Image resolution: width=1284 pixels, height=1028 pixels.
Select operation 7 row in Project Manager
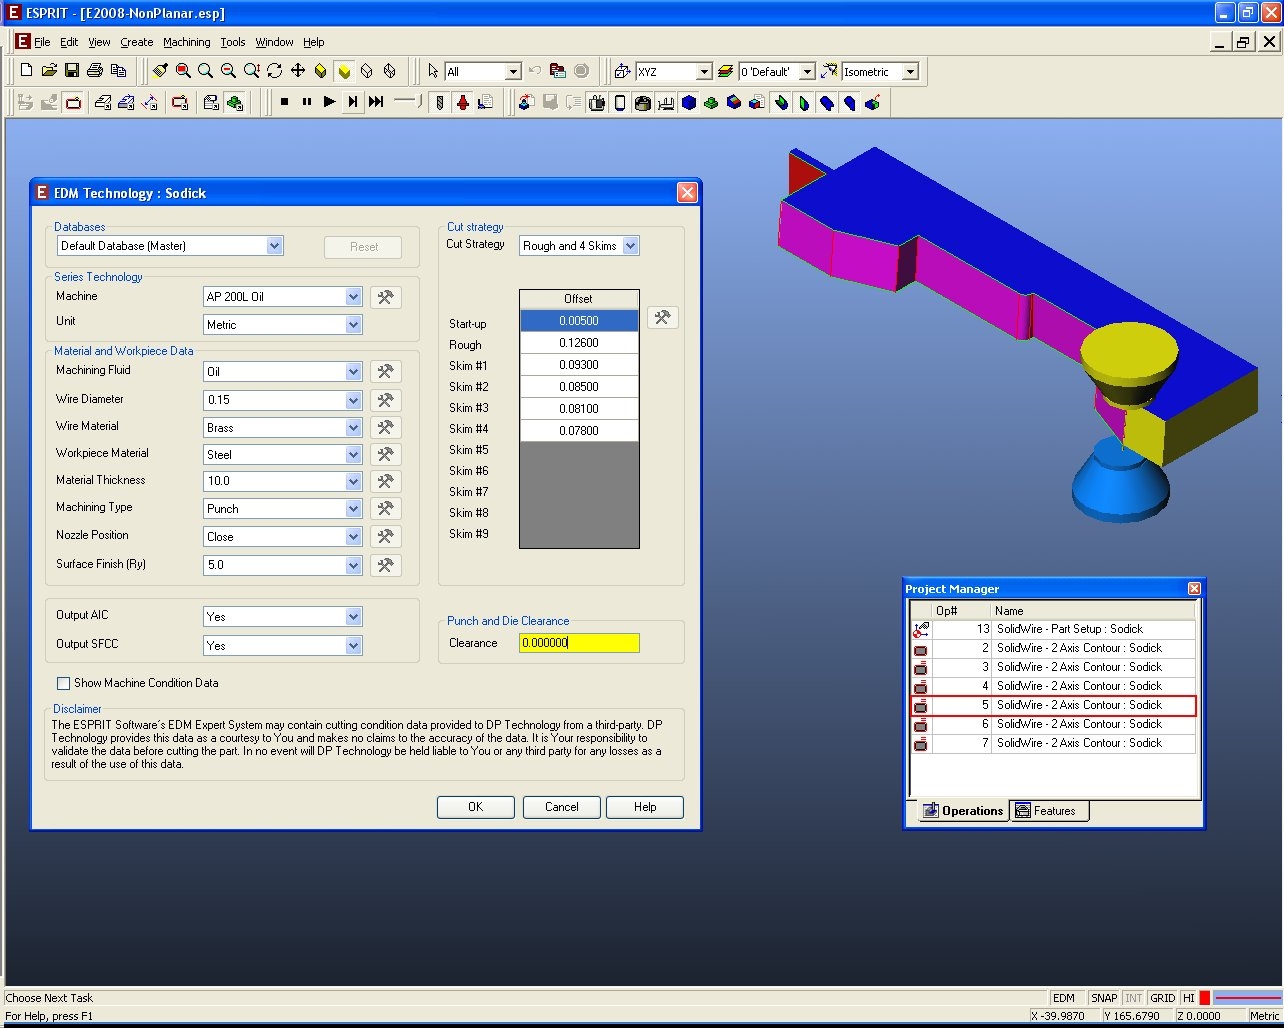click(x=1053, y=743)
